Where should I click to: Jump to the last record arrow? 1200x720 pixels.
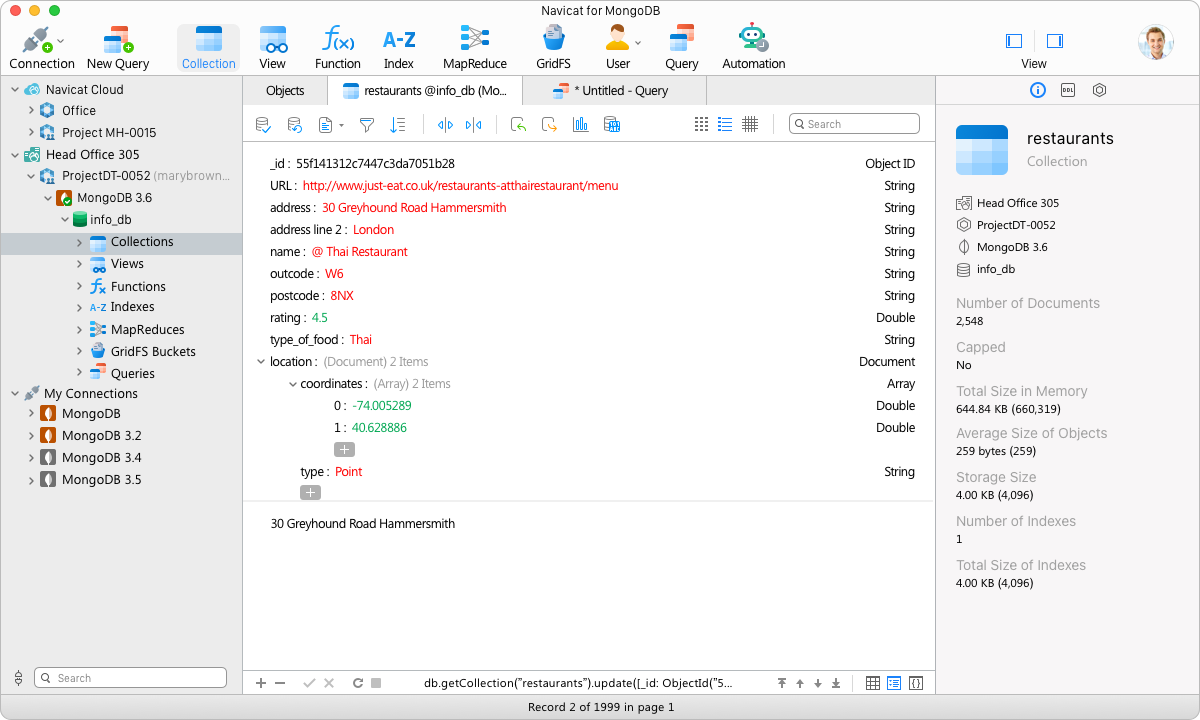[x=836, y=683]
